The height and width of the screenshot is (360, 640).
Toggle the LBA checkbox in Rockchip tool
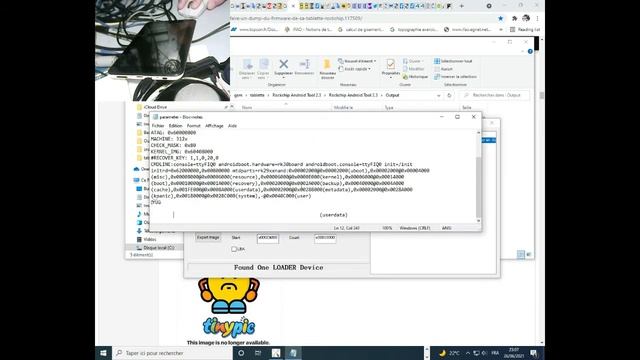coord(234,249)
